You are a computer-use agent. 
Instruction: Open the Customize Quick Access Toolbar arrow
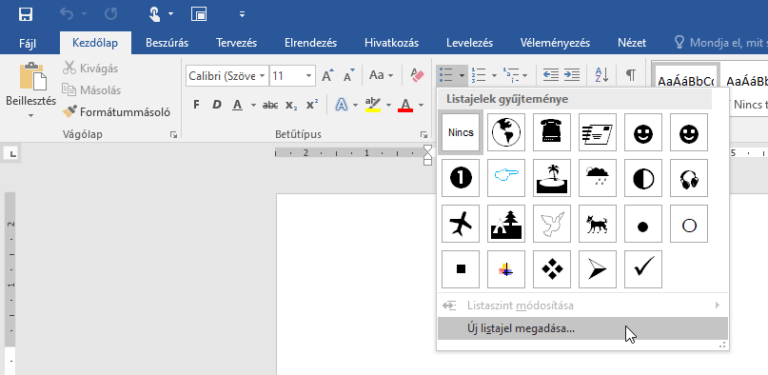(242, 14)
